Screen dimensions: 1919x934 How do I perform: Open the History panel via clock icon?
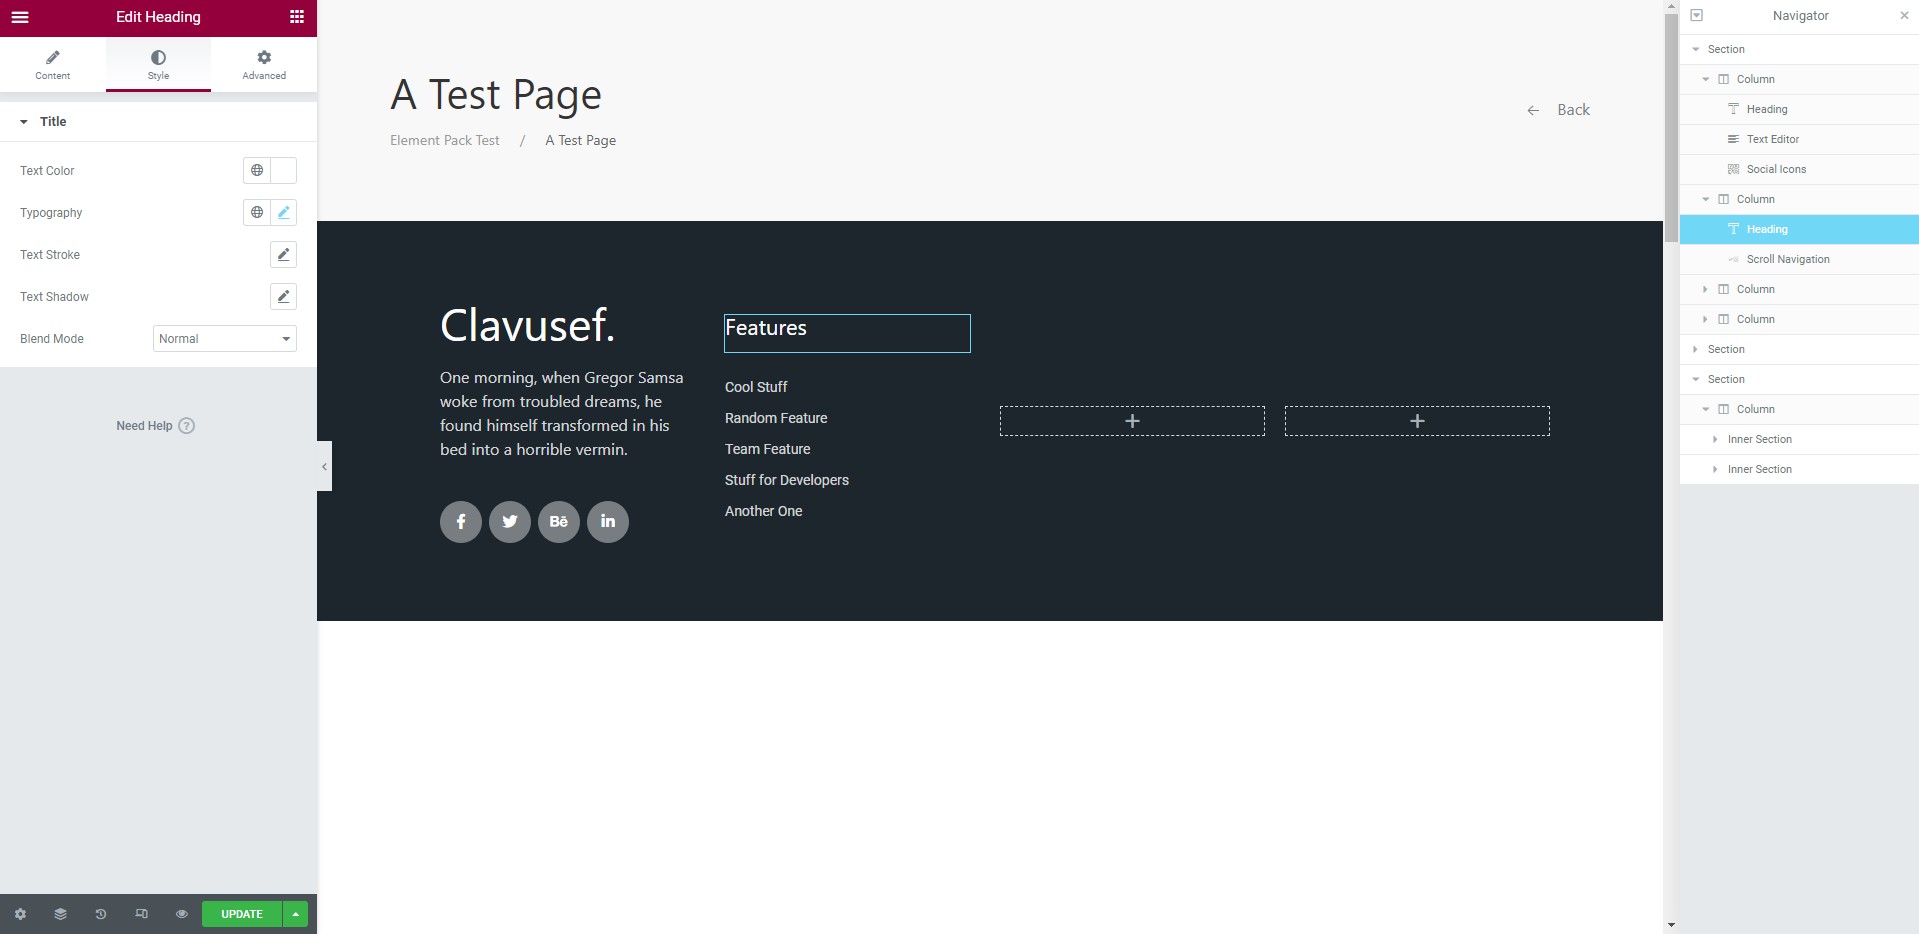point(100,913)
